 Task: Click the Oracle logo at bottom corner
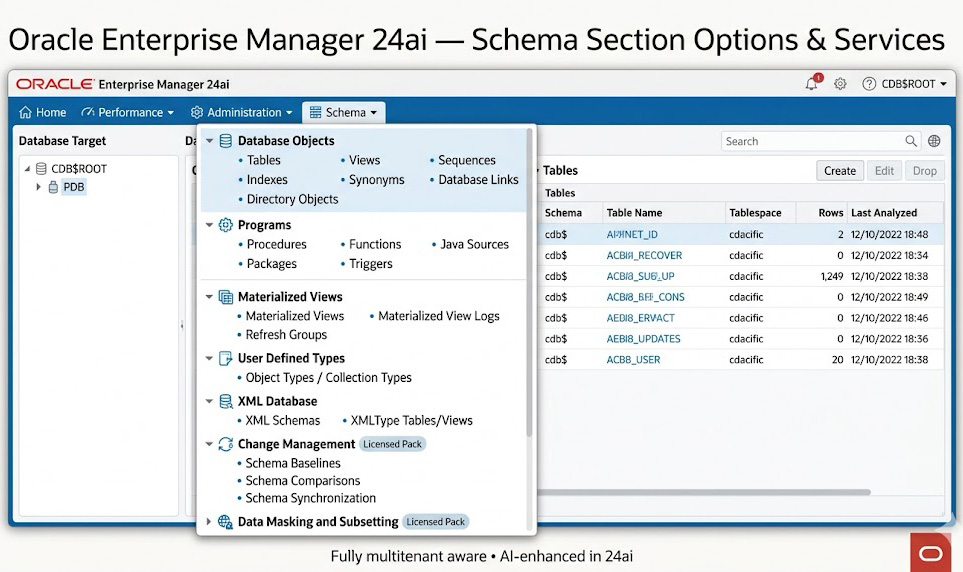pyautogui.click(x=930, y=553)
